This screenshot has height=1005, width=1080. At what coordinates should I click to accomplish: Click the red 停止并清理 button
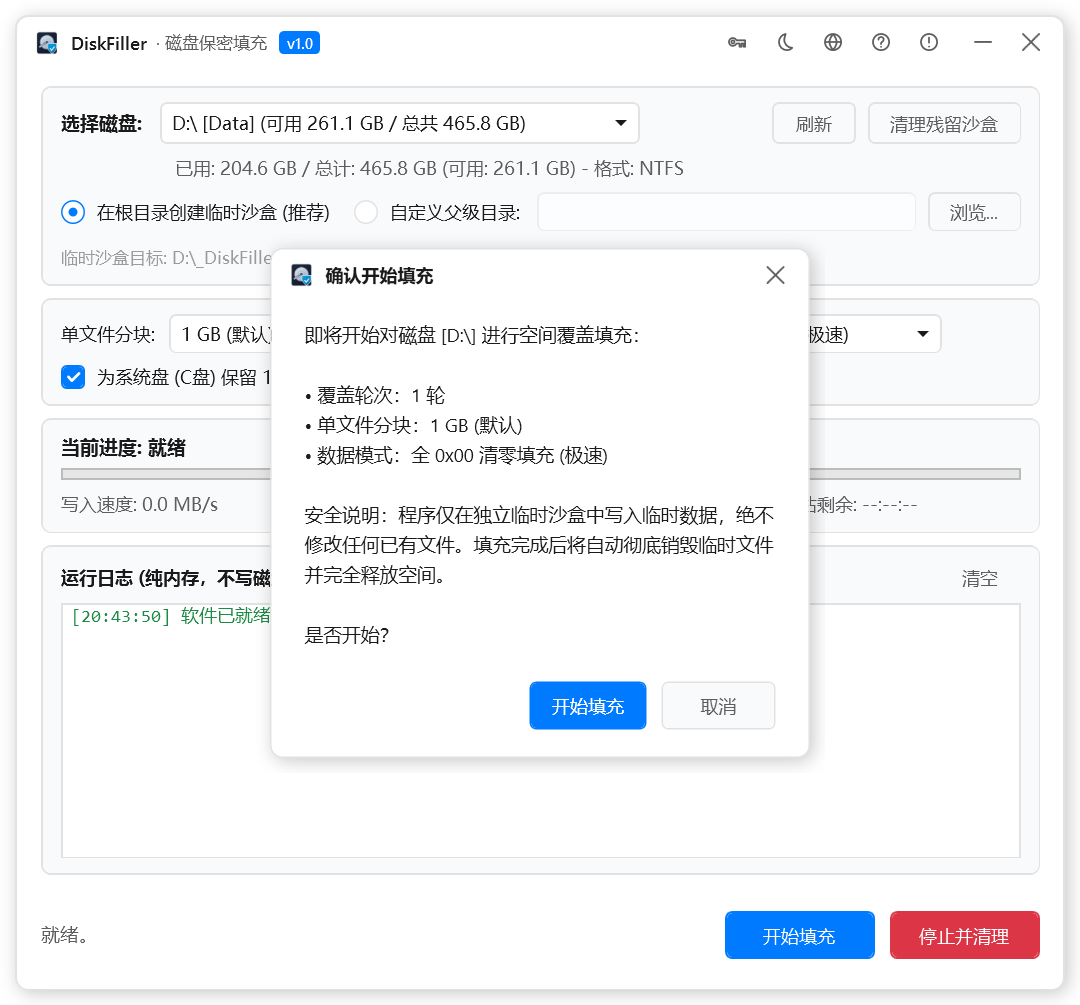(964, 935)
